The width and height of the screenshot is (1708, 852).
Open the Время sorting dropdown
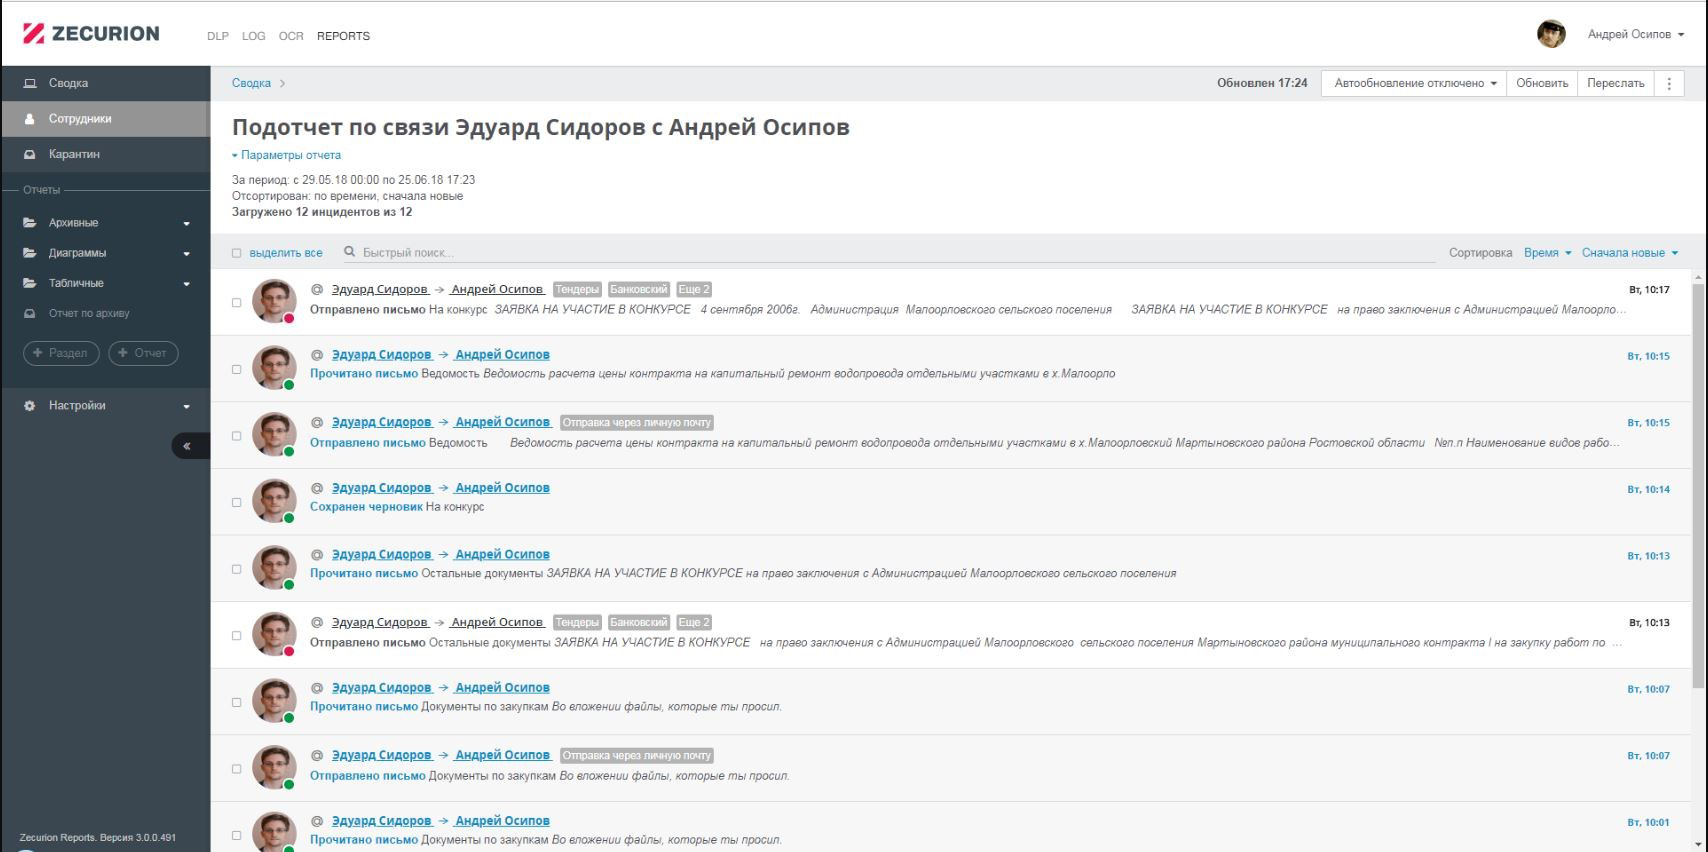click(x=1547, y=253)
